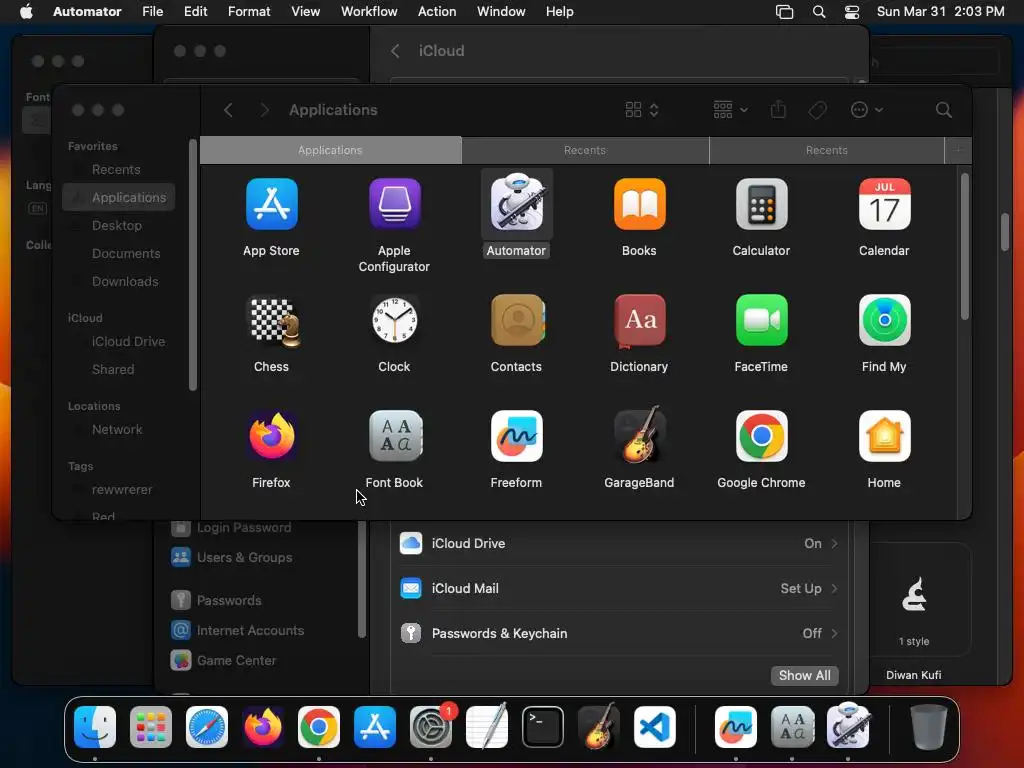1024x768 pixels.
Task: Select the Firefox app in Finder window
Action: tap(272, 436)
